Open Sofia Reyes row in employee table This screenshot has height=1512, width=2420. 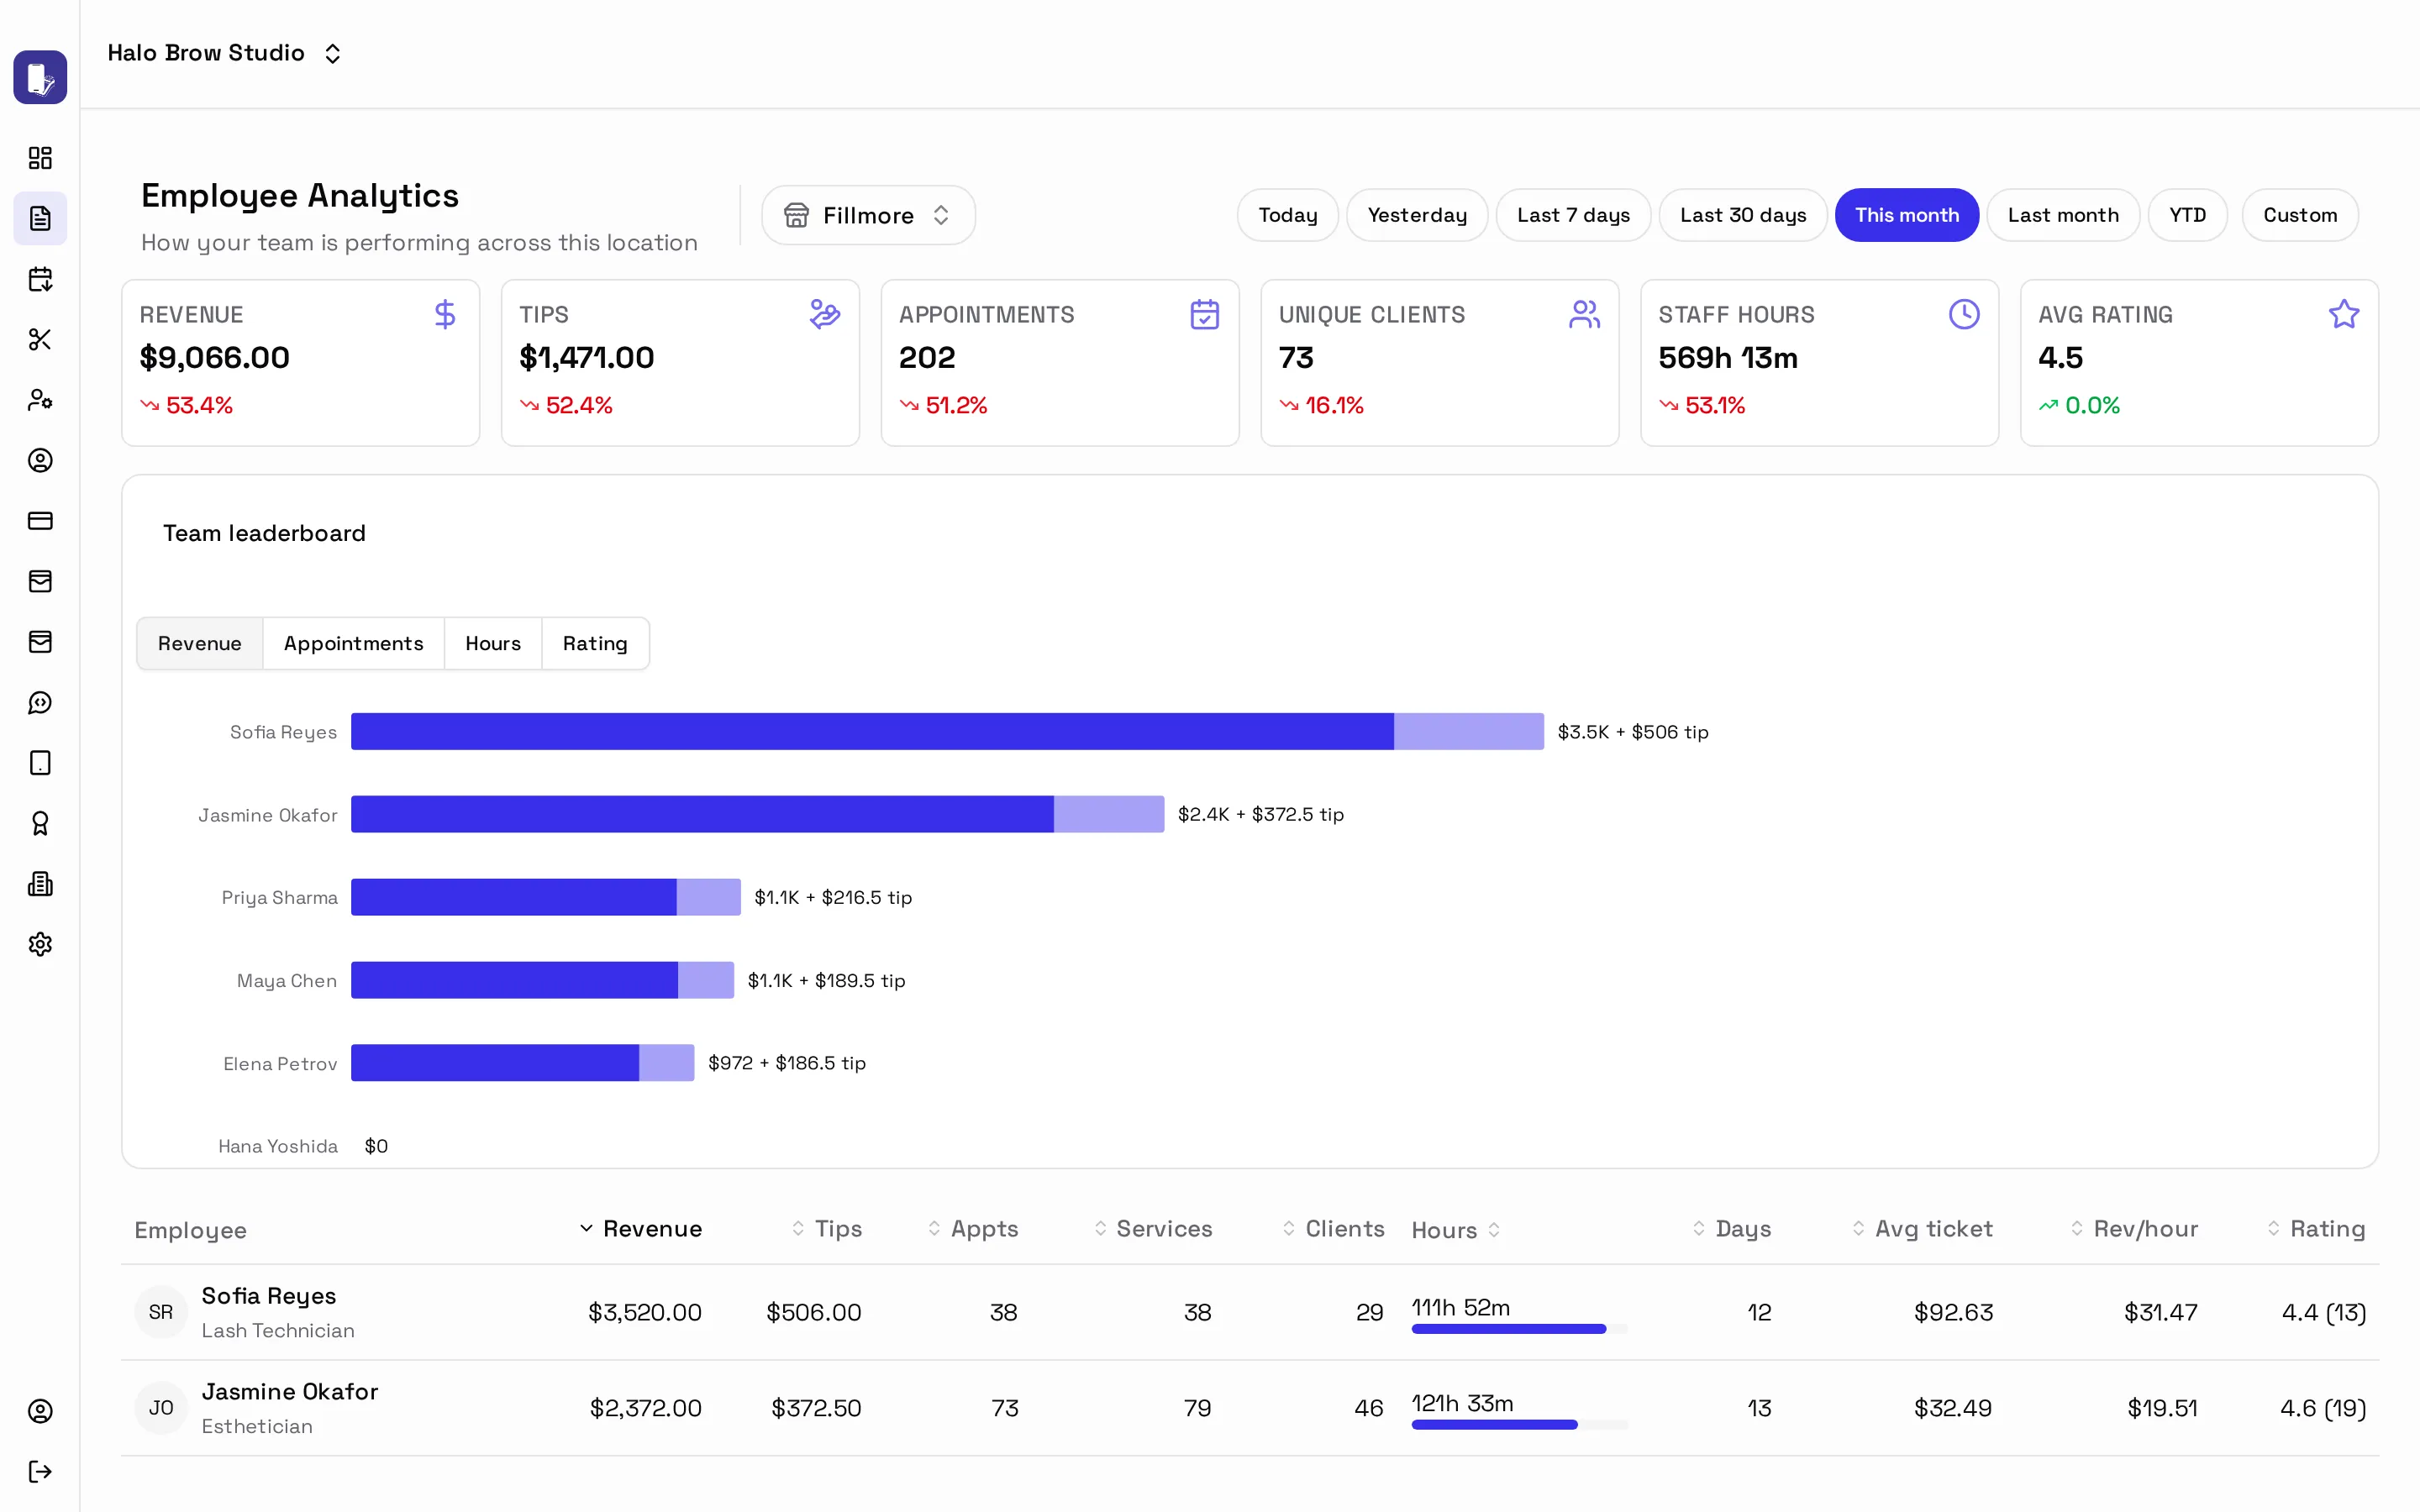(x=1250, y=1312)
